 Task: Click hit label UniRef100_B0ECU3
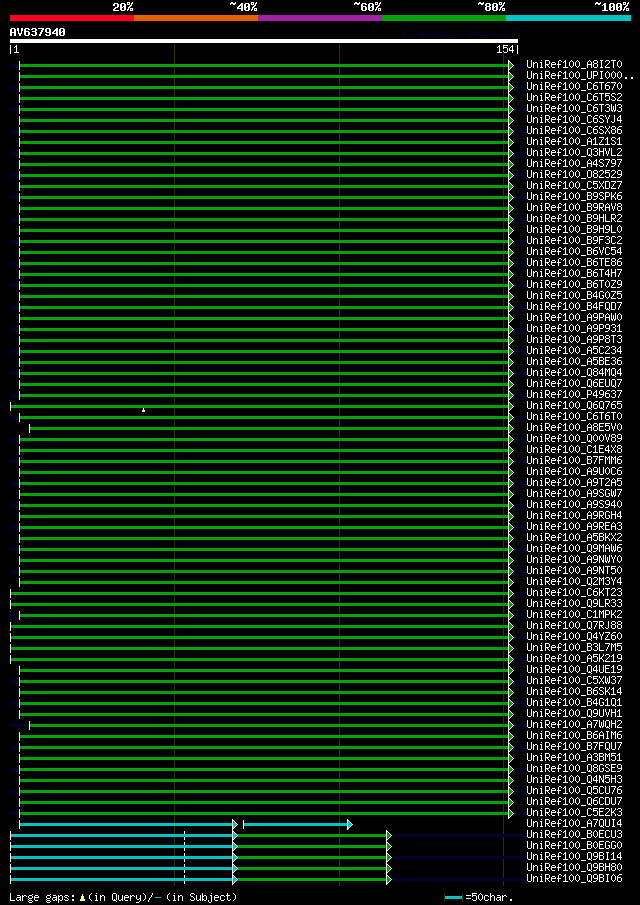coord(574,835)
